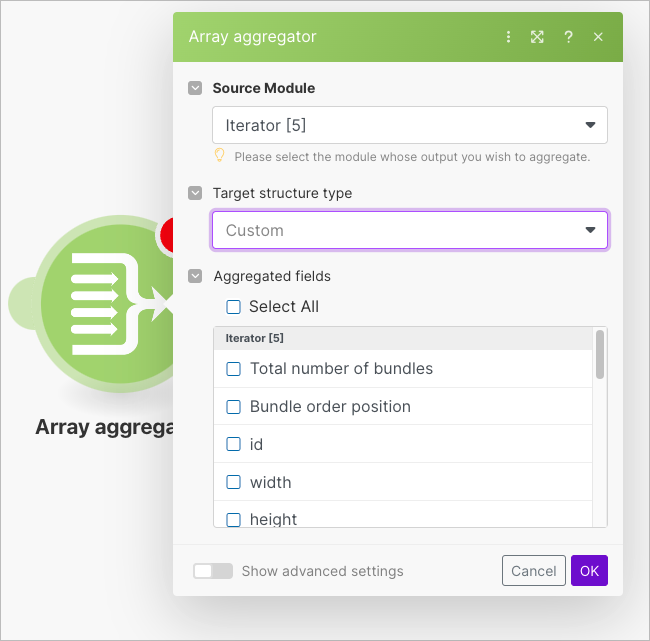Open help via the question mark icon
650x641 pixels.
(568, 37)
